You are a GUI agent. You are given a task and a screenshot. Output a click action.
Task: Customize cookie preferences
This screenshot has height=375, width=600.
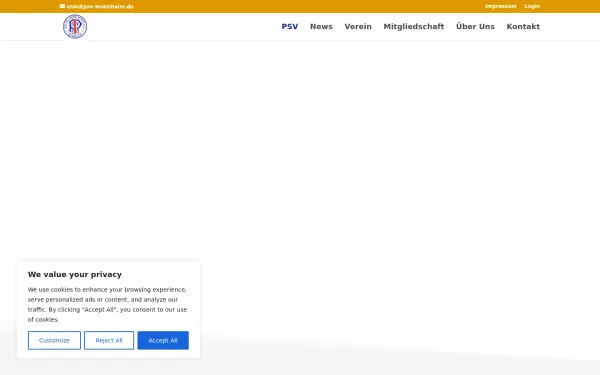[x=54, y=340]
